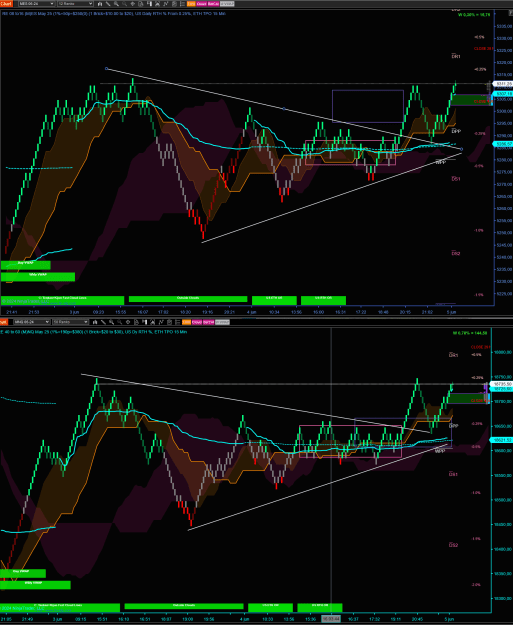
Task: Open drawing tools pencil in top chart toolbar
Action: click(x=108, y=4)
